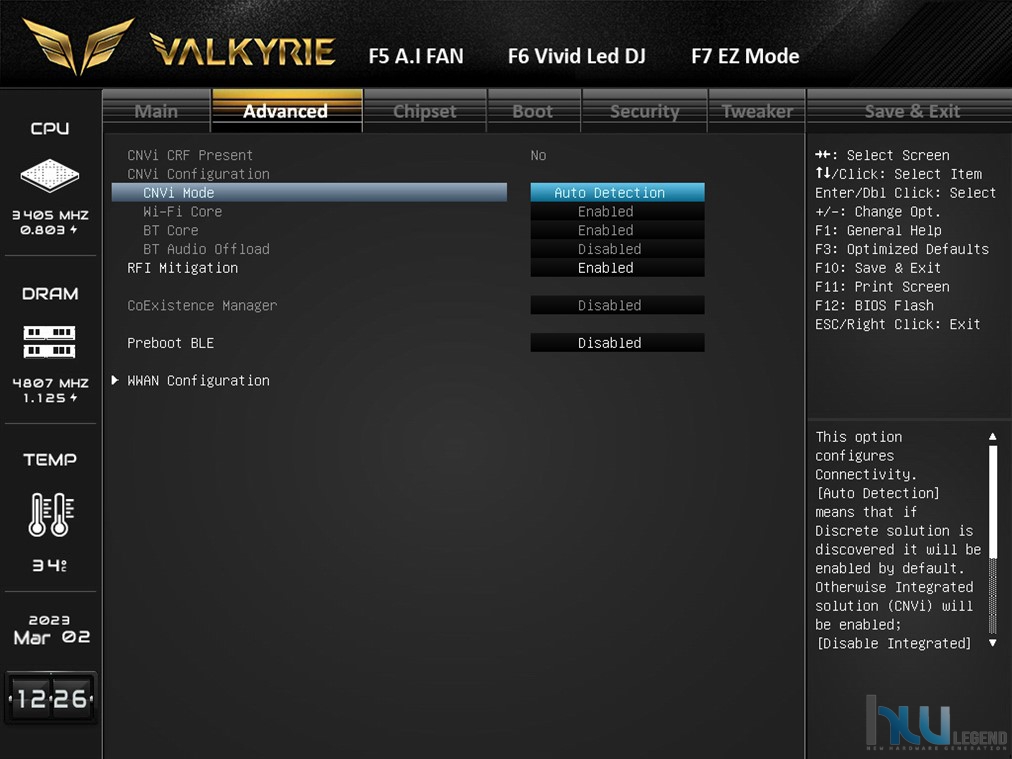The height and width of the screenshot is (759, 1012).
Task: Click the CNVi CRF Present 'No' value
Action: pyautogui.click(x=538, y=155)
